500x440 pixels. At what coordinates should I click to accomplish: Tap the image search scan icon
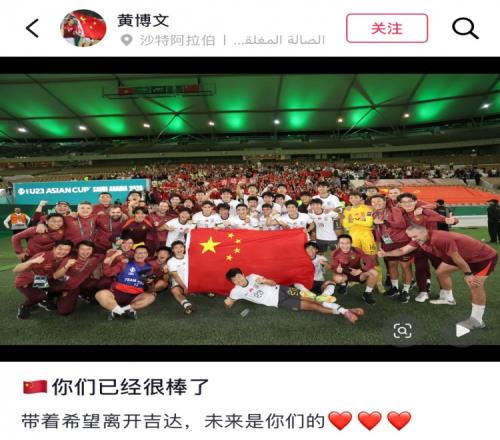(x=402, y=331)
